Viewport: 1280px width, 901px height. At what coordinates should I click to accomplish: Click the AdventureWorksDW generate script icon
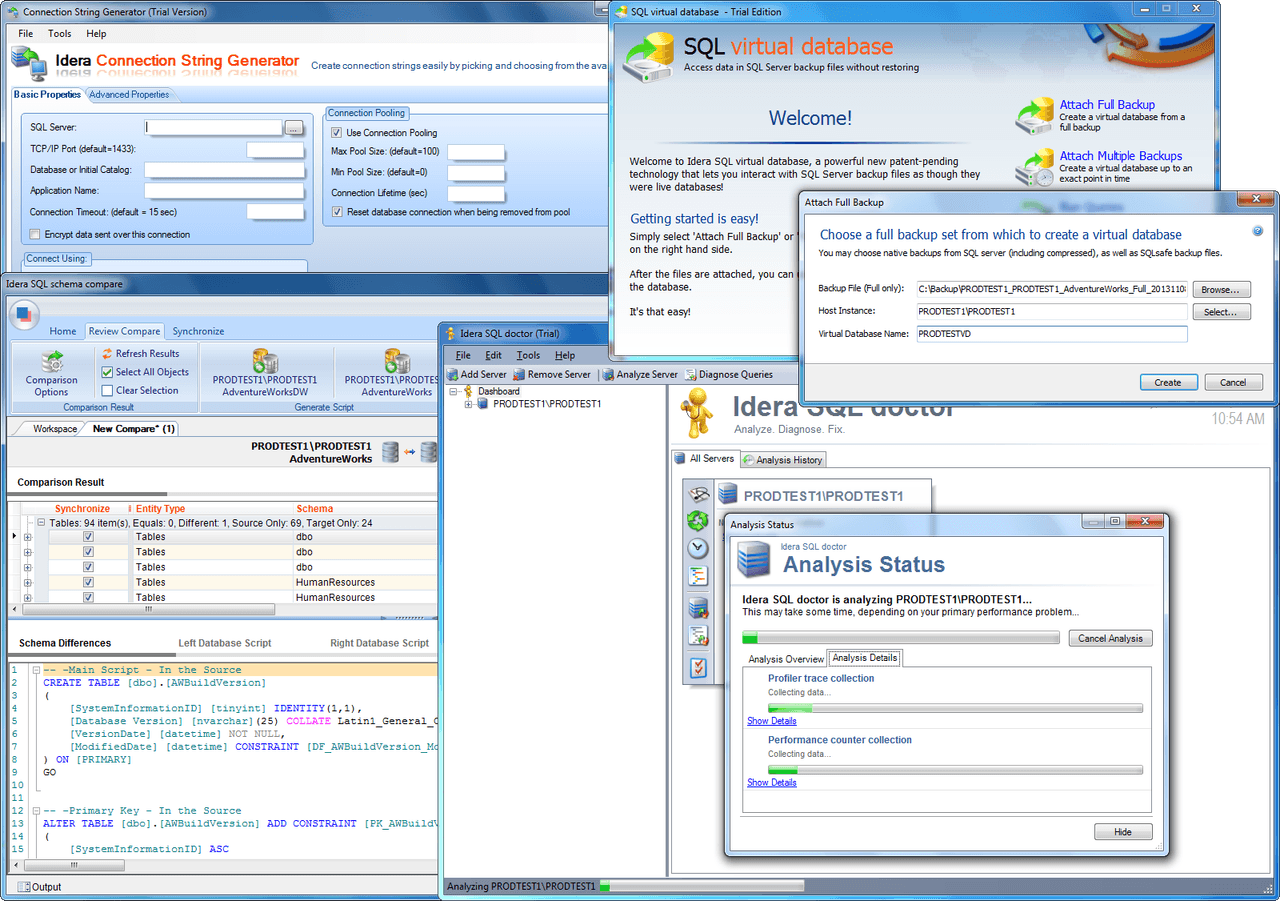pyautogui.click(x=265, y=361)
